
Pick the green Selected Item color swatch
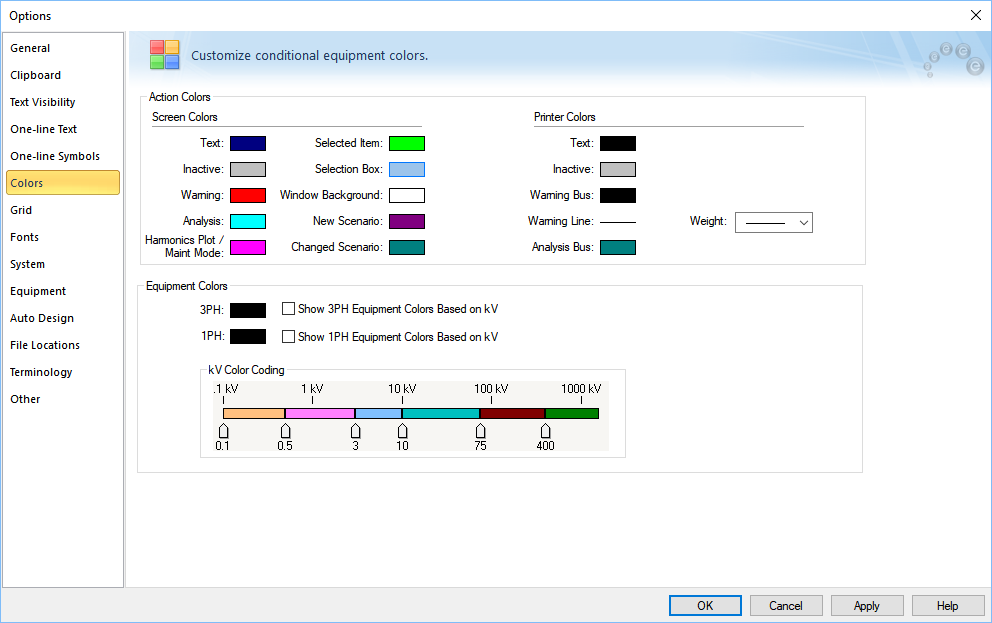406,143
